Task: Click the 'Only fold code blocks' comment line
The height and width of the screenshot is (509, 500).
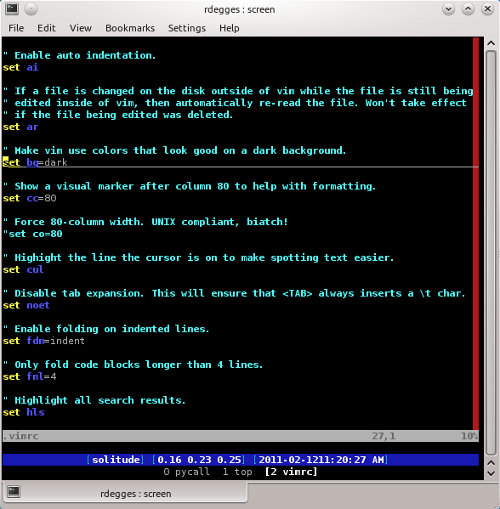Action: coord(133,365)
